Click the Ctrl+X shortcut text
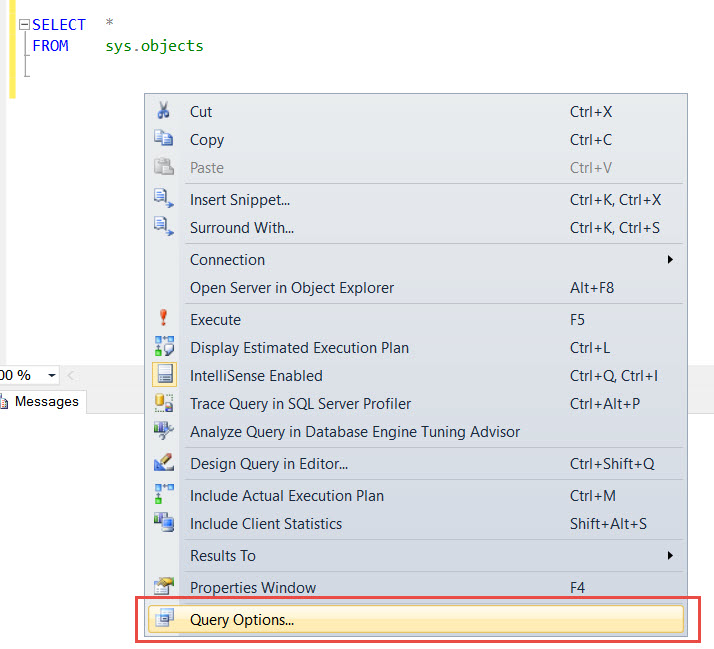 click(x=591, y=112)
